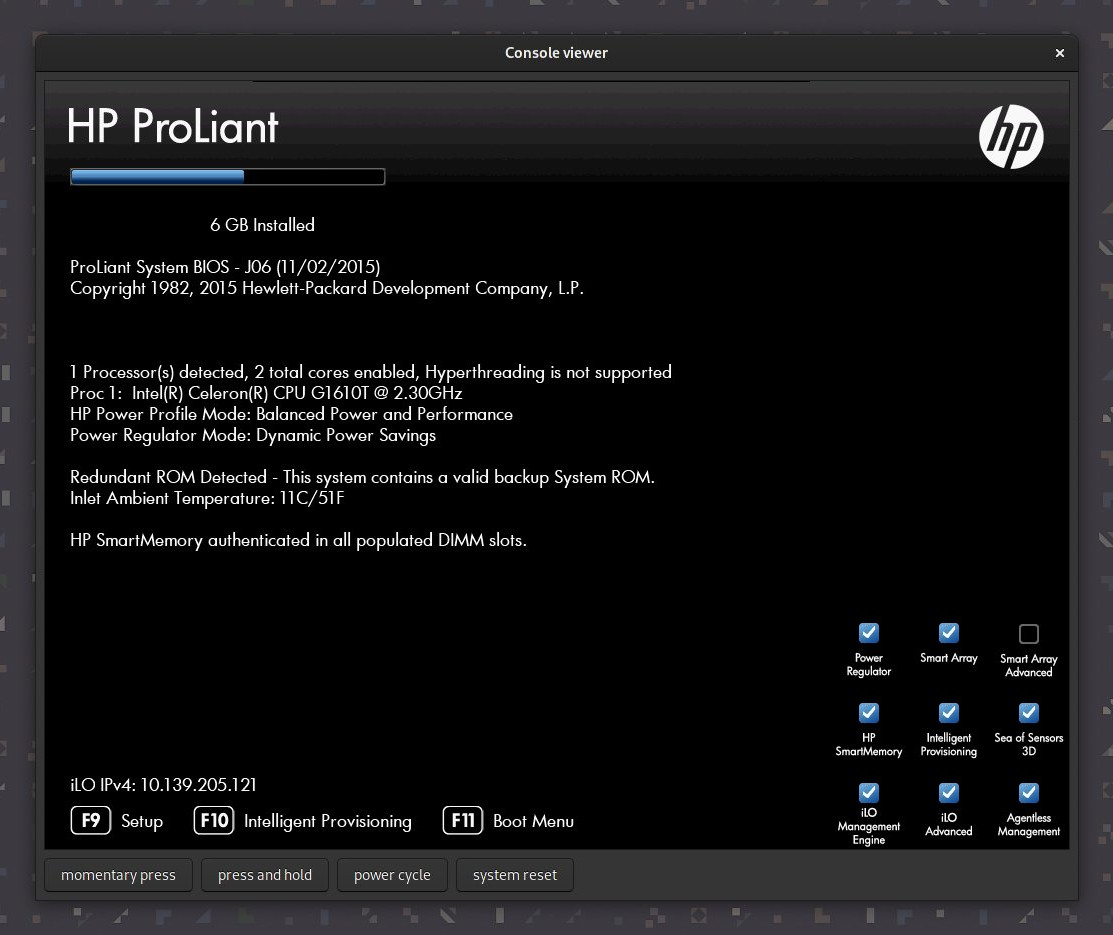Viewport: 1113px width, 935px height.
Task: Click the iLO Advanced checkbox
Action: coord(949,792)
